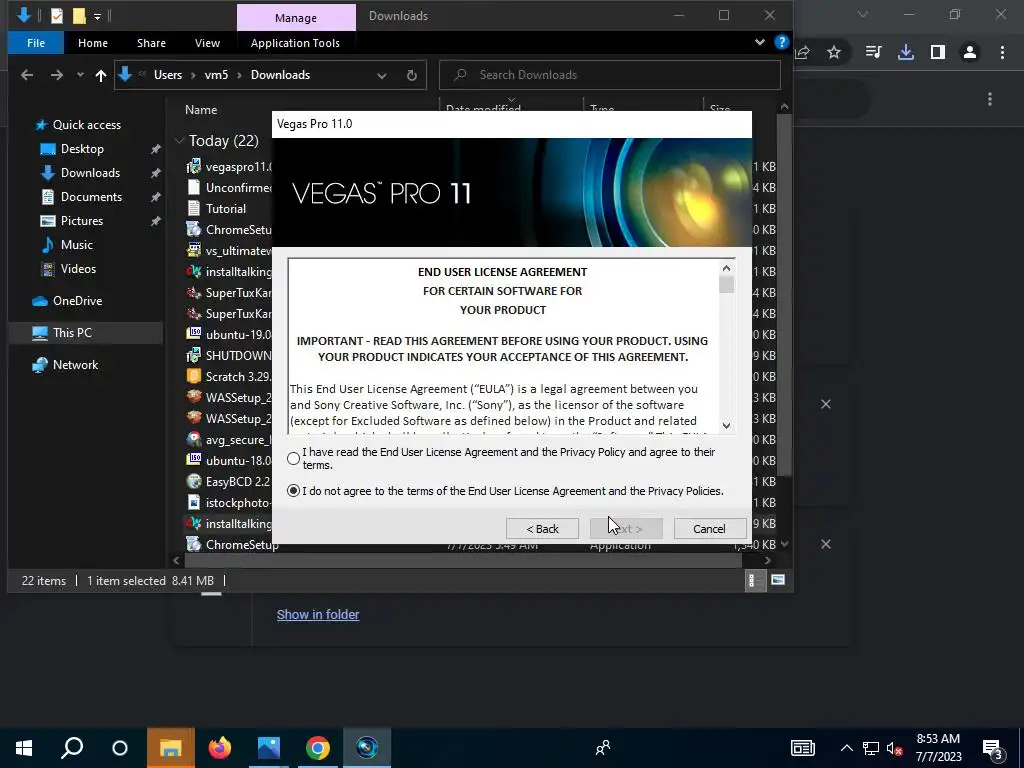The height and width of the screenshot is (768, 1024).
Task: Select Quick access in navigation pane
Action: (x=86, y=125)
